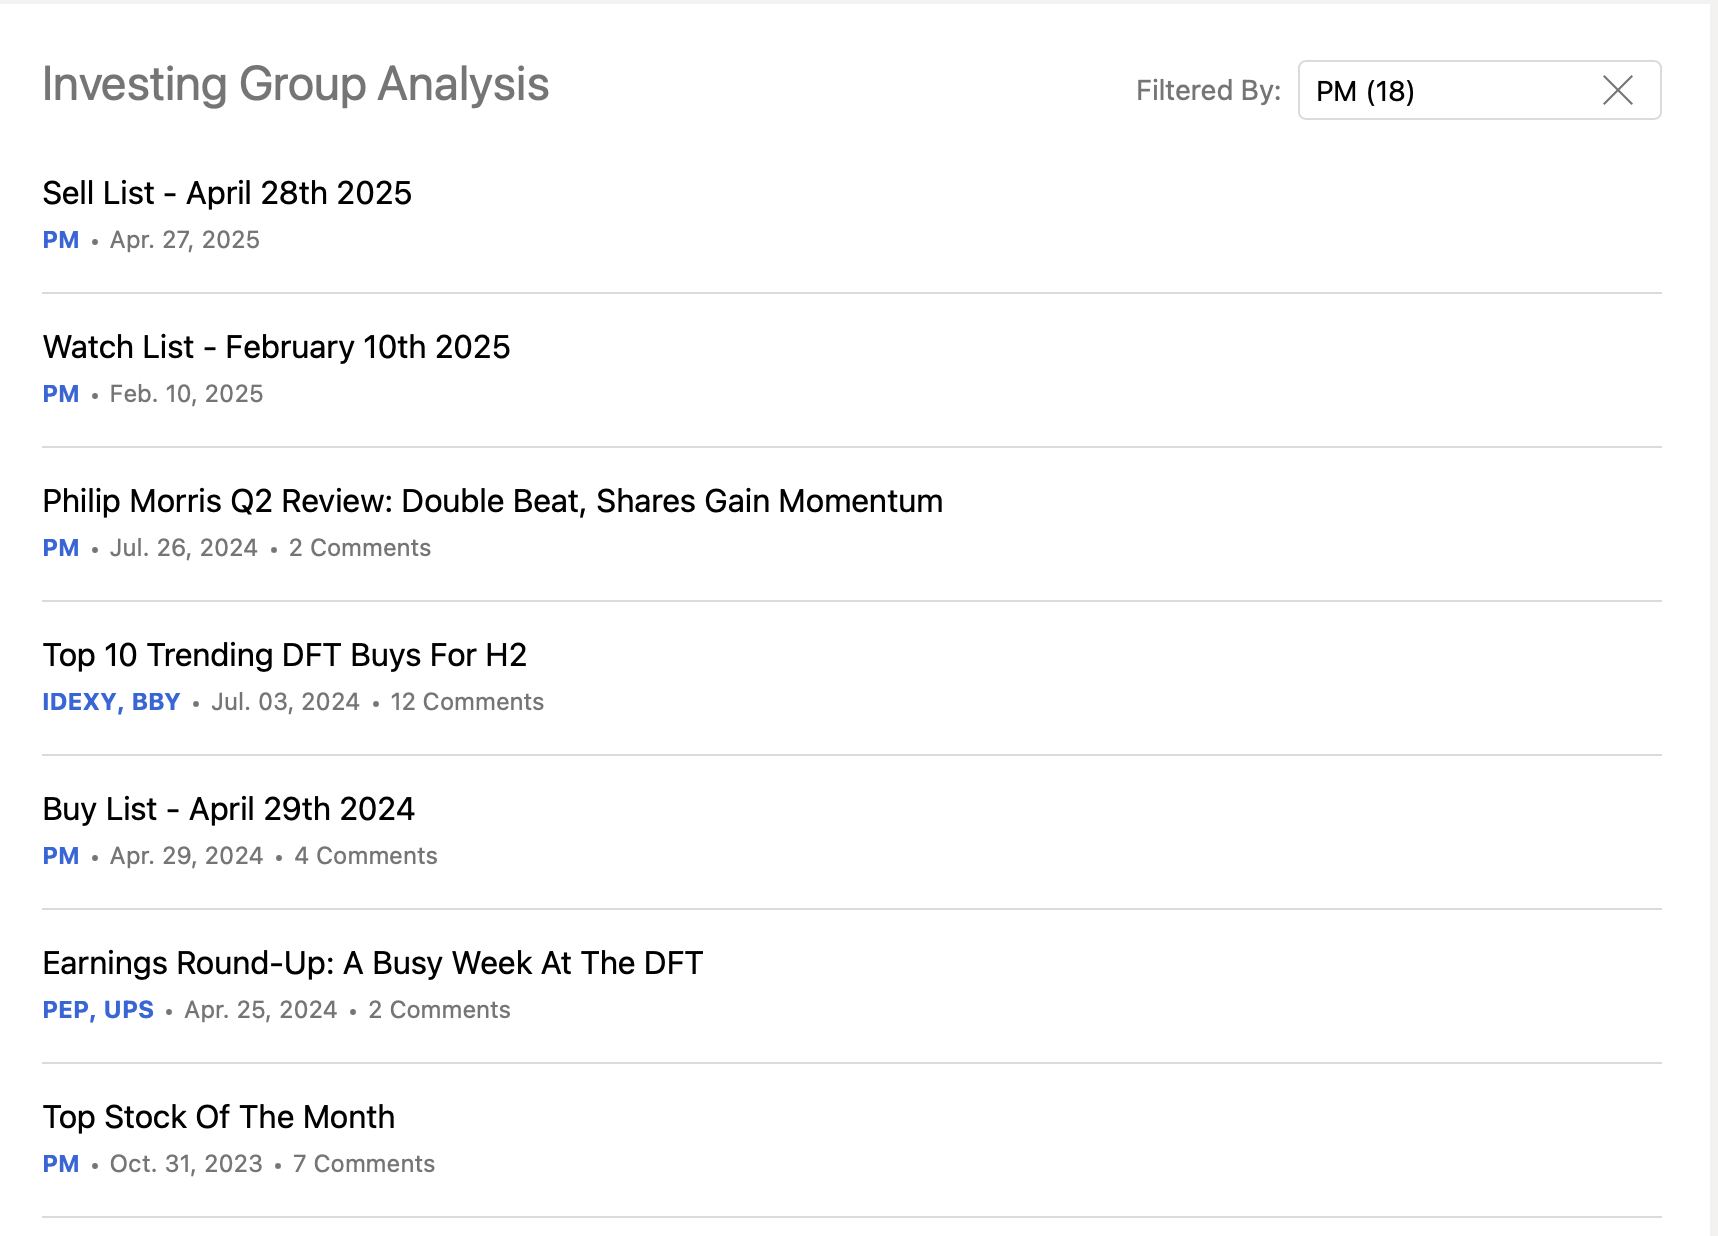
Task: Open the Buy List - April 29th 2024
Action: [x=228, y=809]
